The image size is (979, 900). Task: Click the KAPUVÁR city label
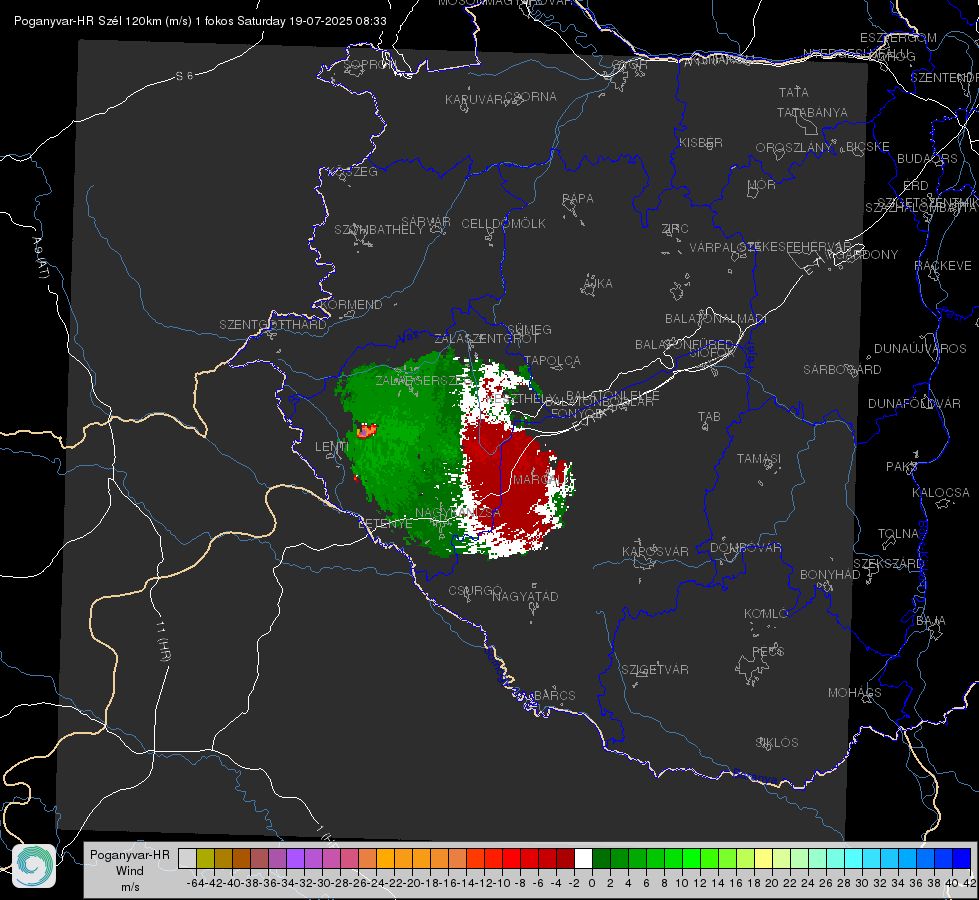click(x=475, y=100)
